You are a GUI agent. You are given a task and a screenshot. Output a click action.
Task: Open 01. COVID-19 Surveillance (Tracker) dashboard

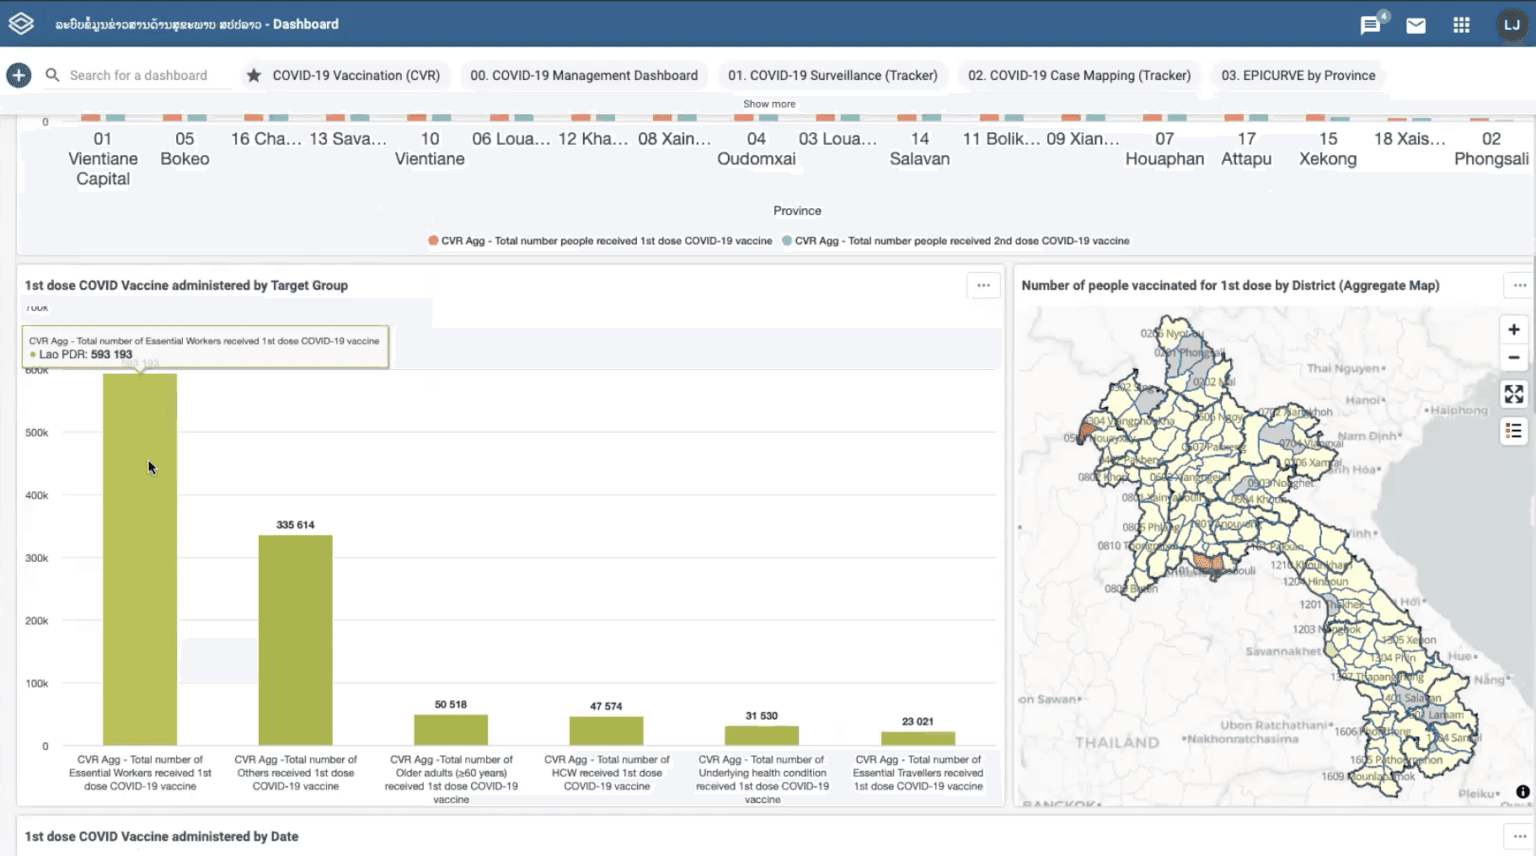(833, 75)
